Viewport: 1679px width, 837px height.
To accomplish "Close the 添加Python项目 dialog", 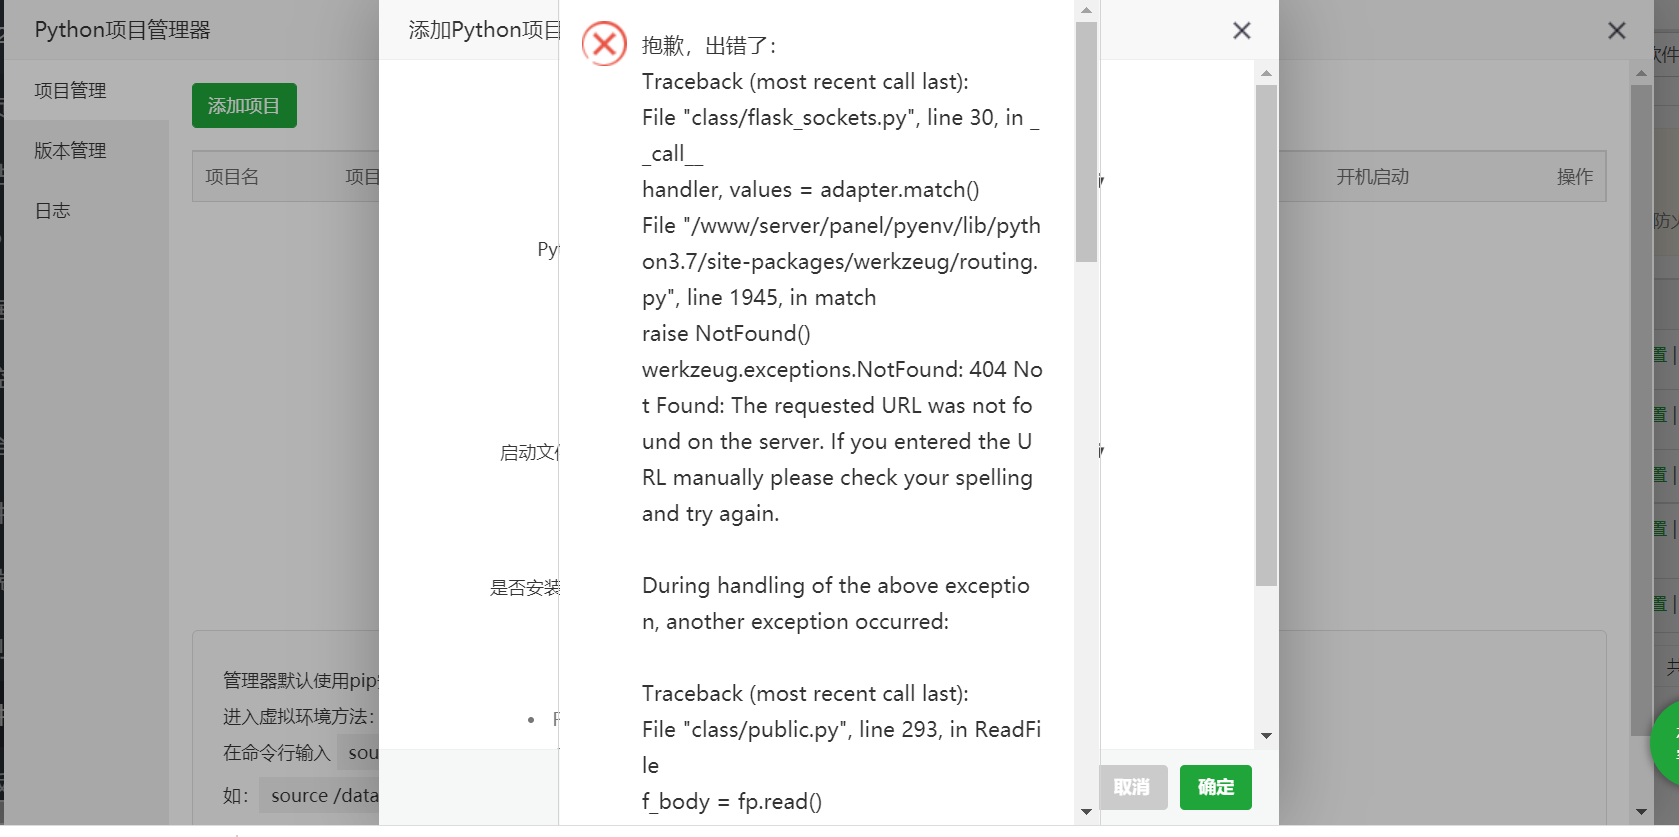I will click(1241, 31).
